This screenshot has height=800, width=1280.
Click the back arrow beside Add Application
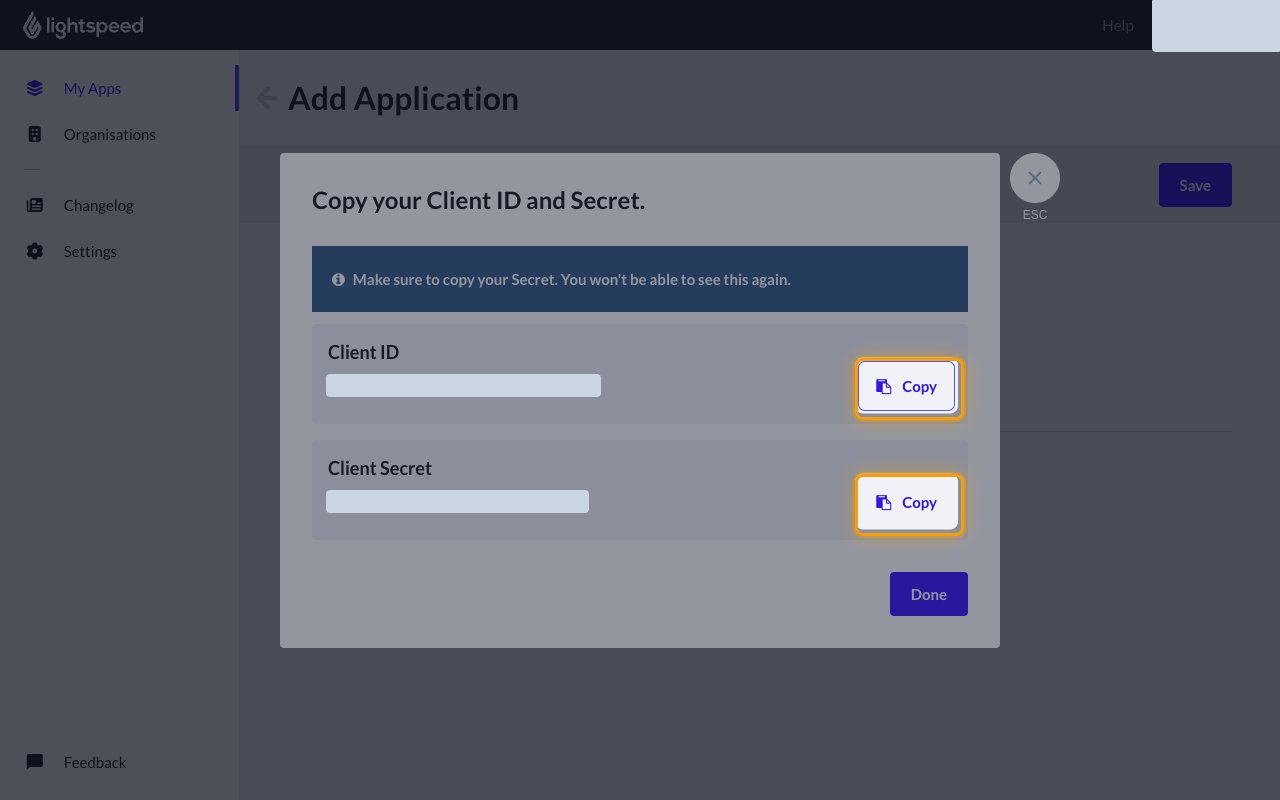[266, 98]
